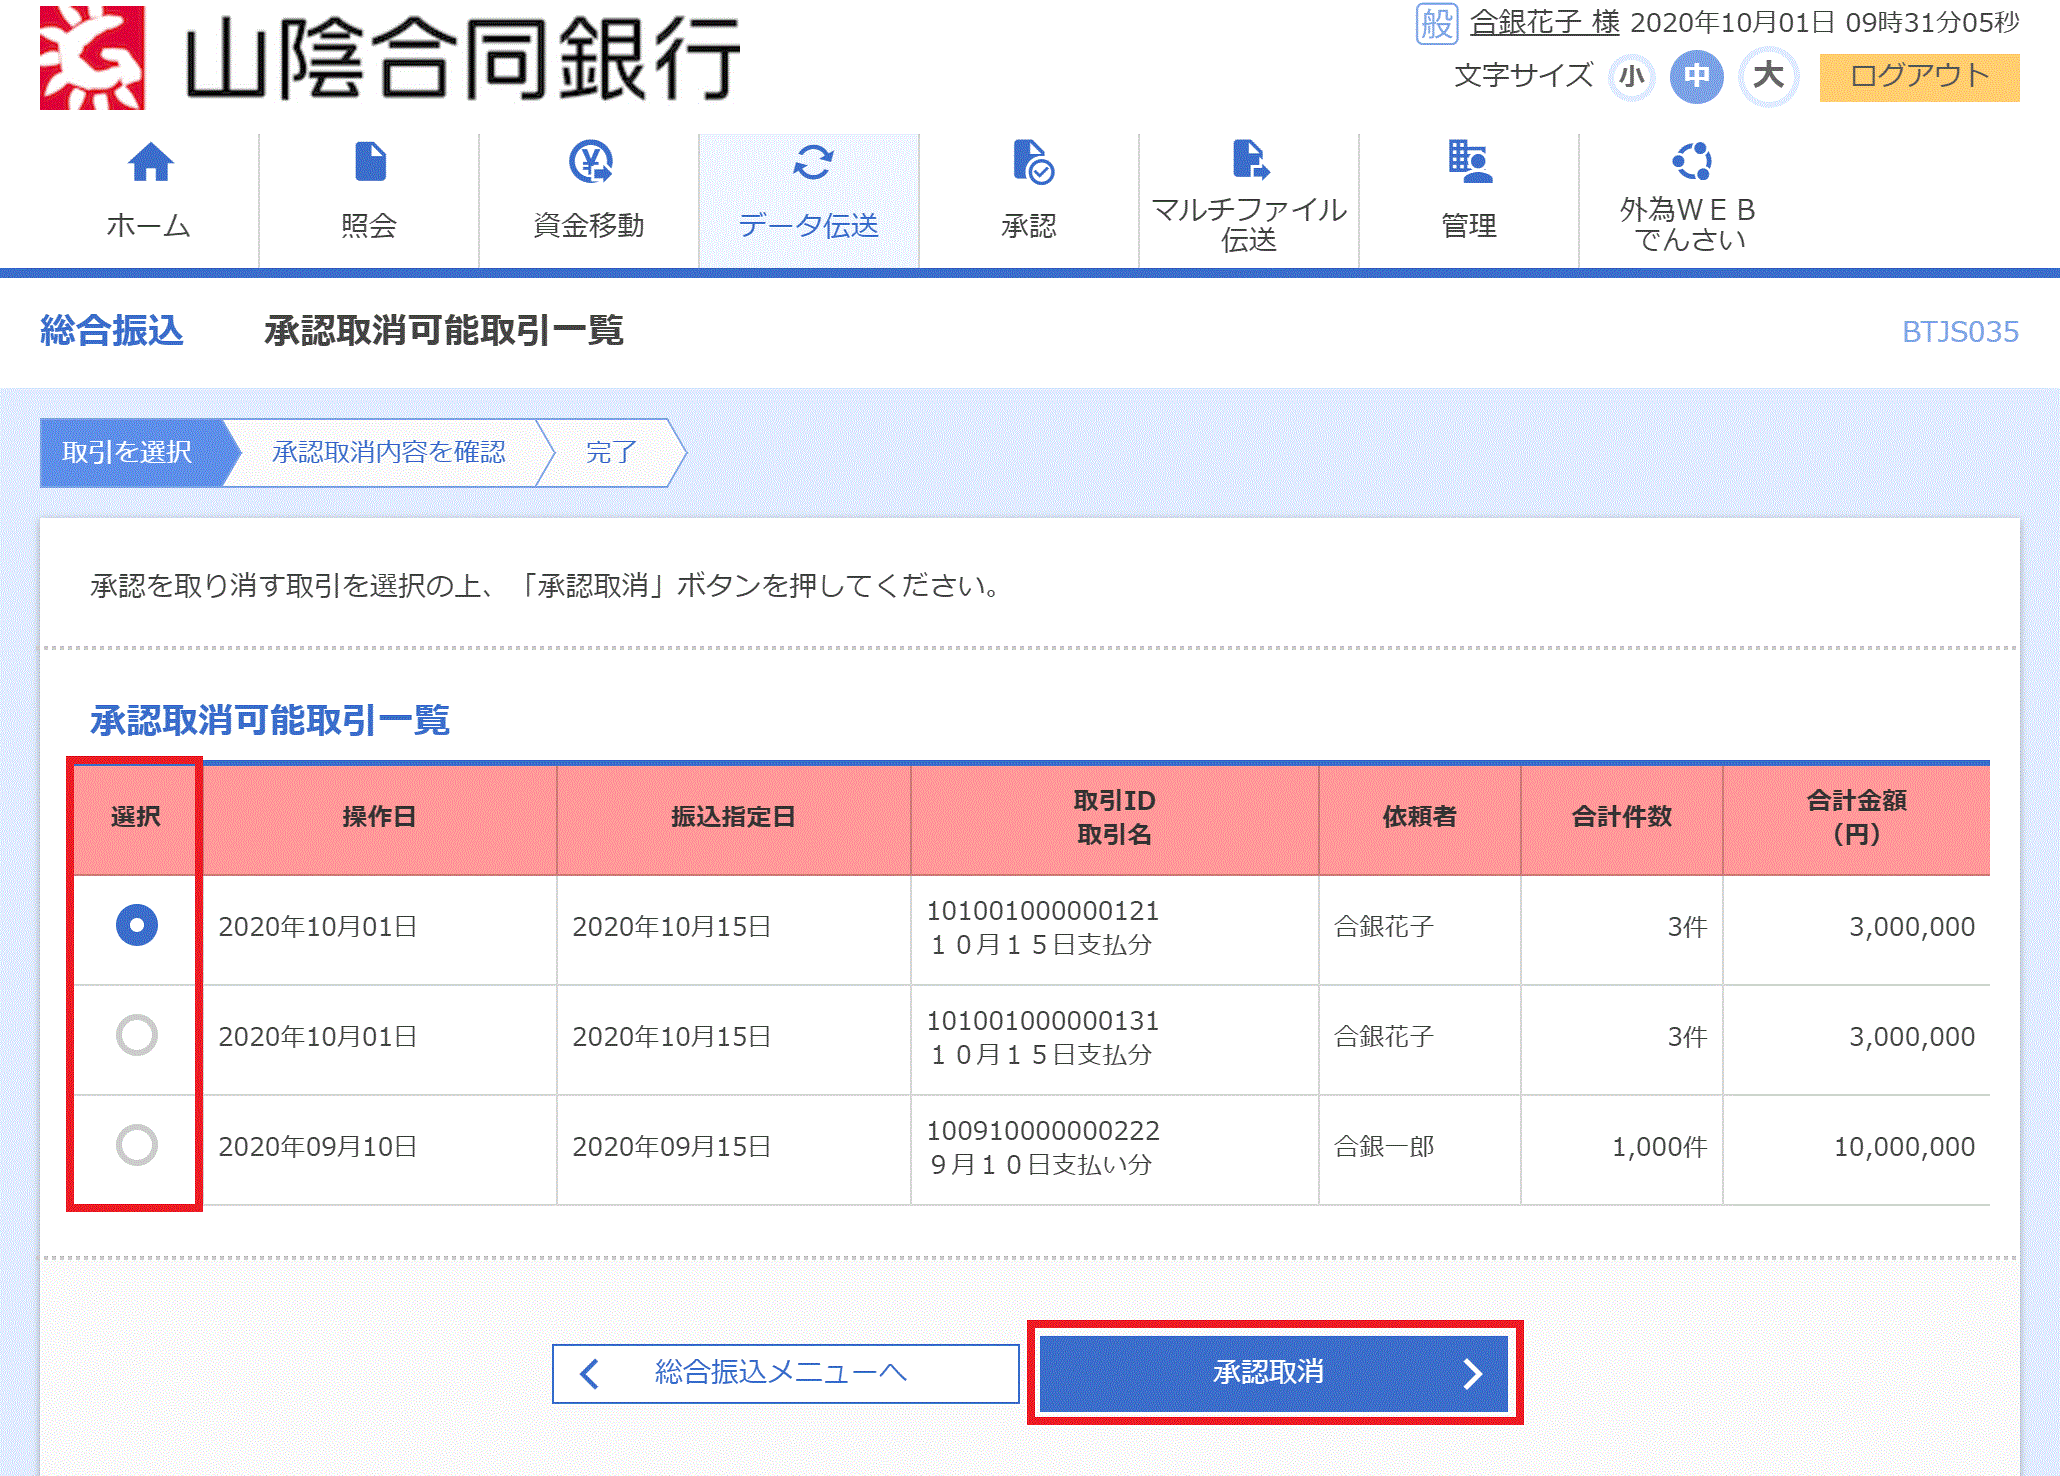Click the 般 user type badge
The image size is (2060, 1476).
click(x=1437, y=23)
